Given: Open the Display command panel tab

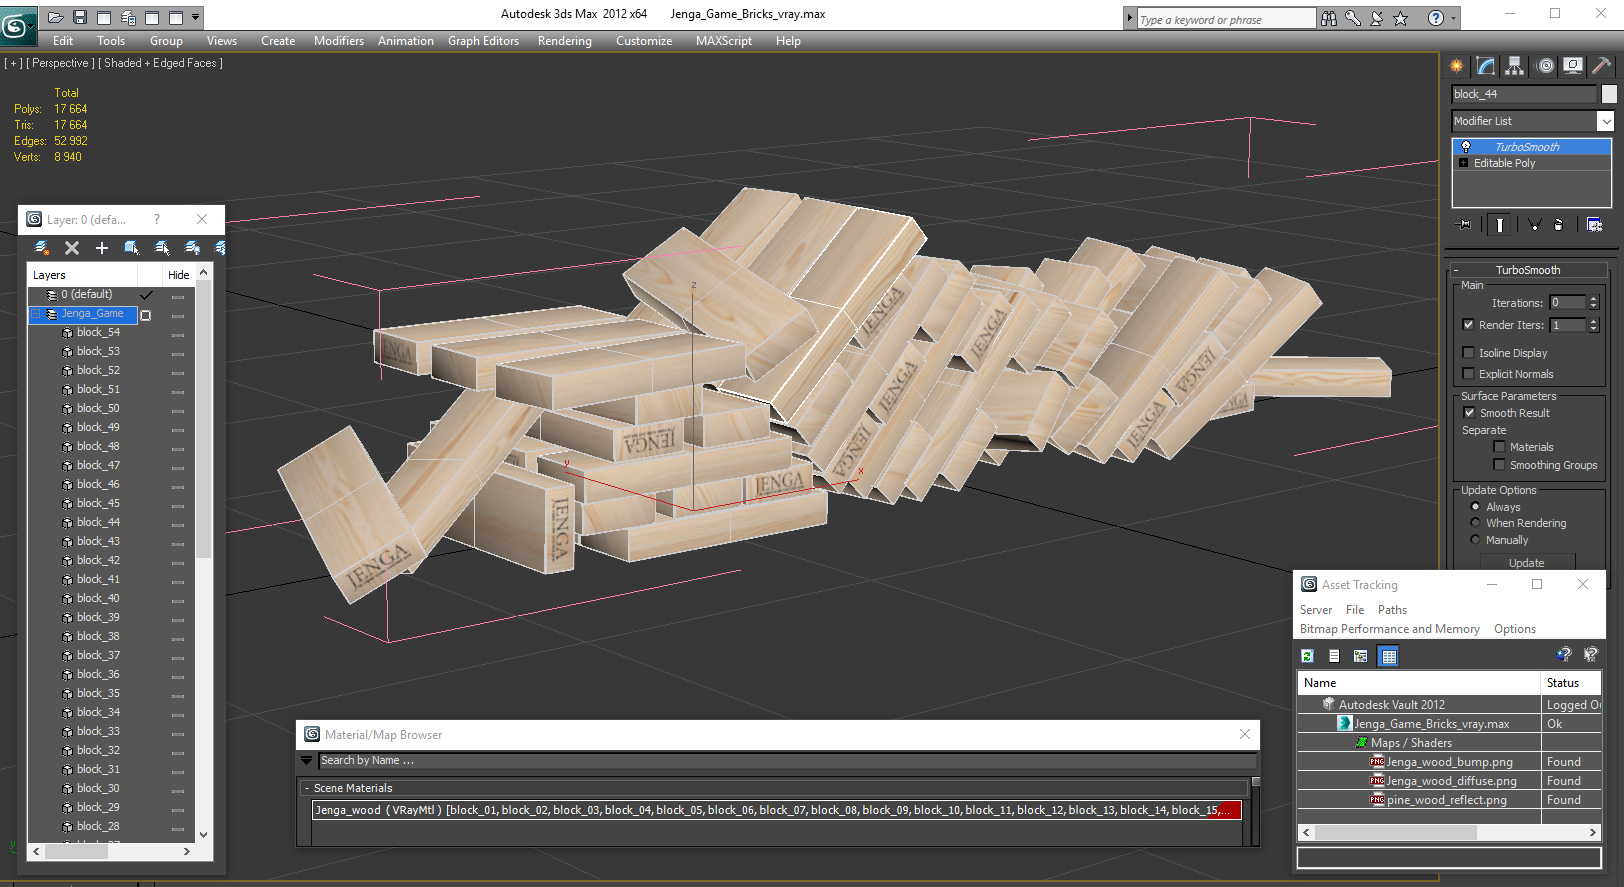Looking at the screenshot, I should pos(1573,66).
